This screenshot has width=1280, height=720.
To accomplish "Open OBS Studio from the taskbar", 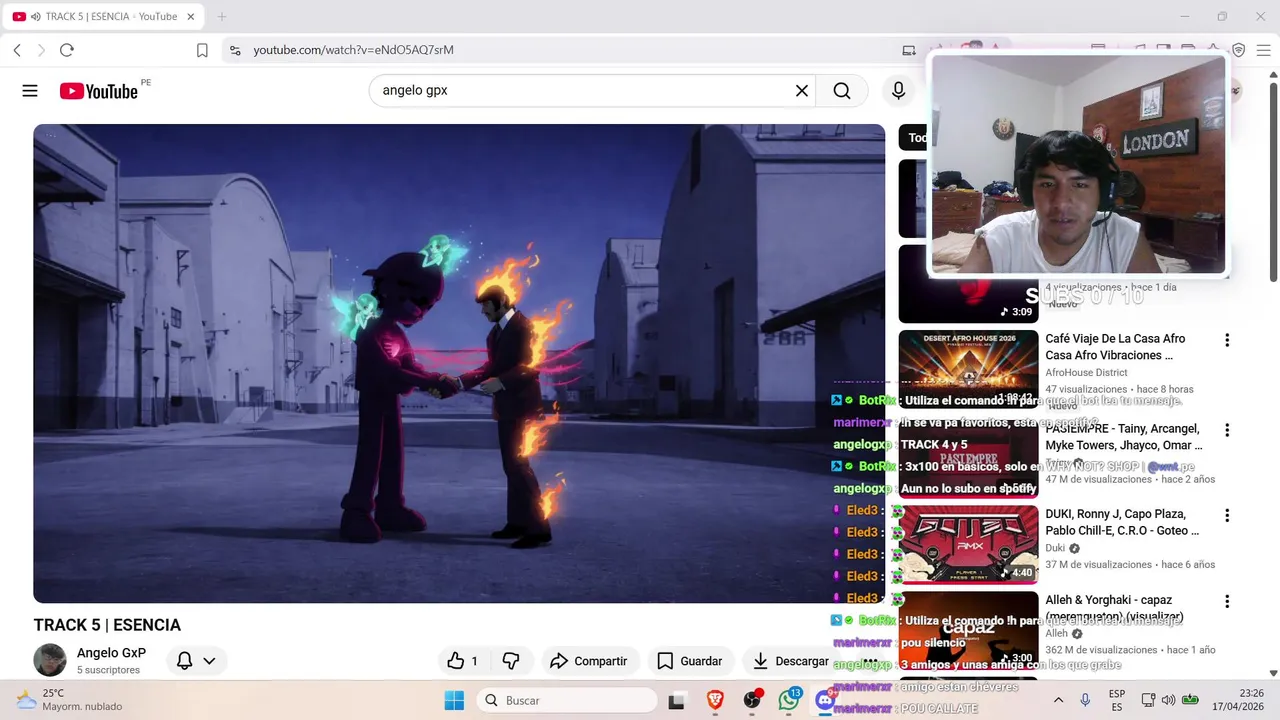I will pyautogui.click(x=752, y=701).
